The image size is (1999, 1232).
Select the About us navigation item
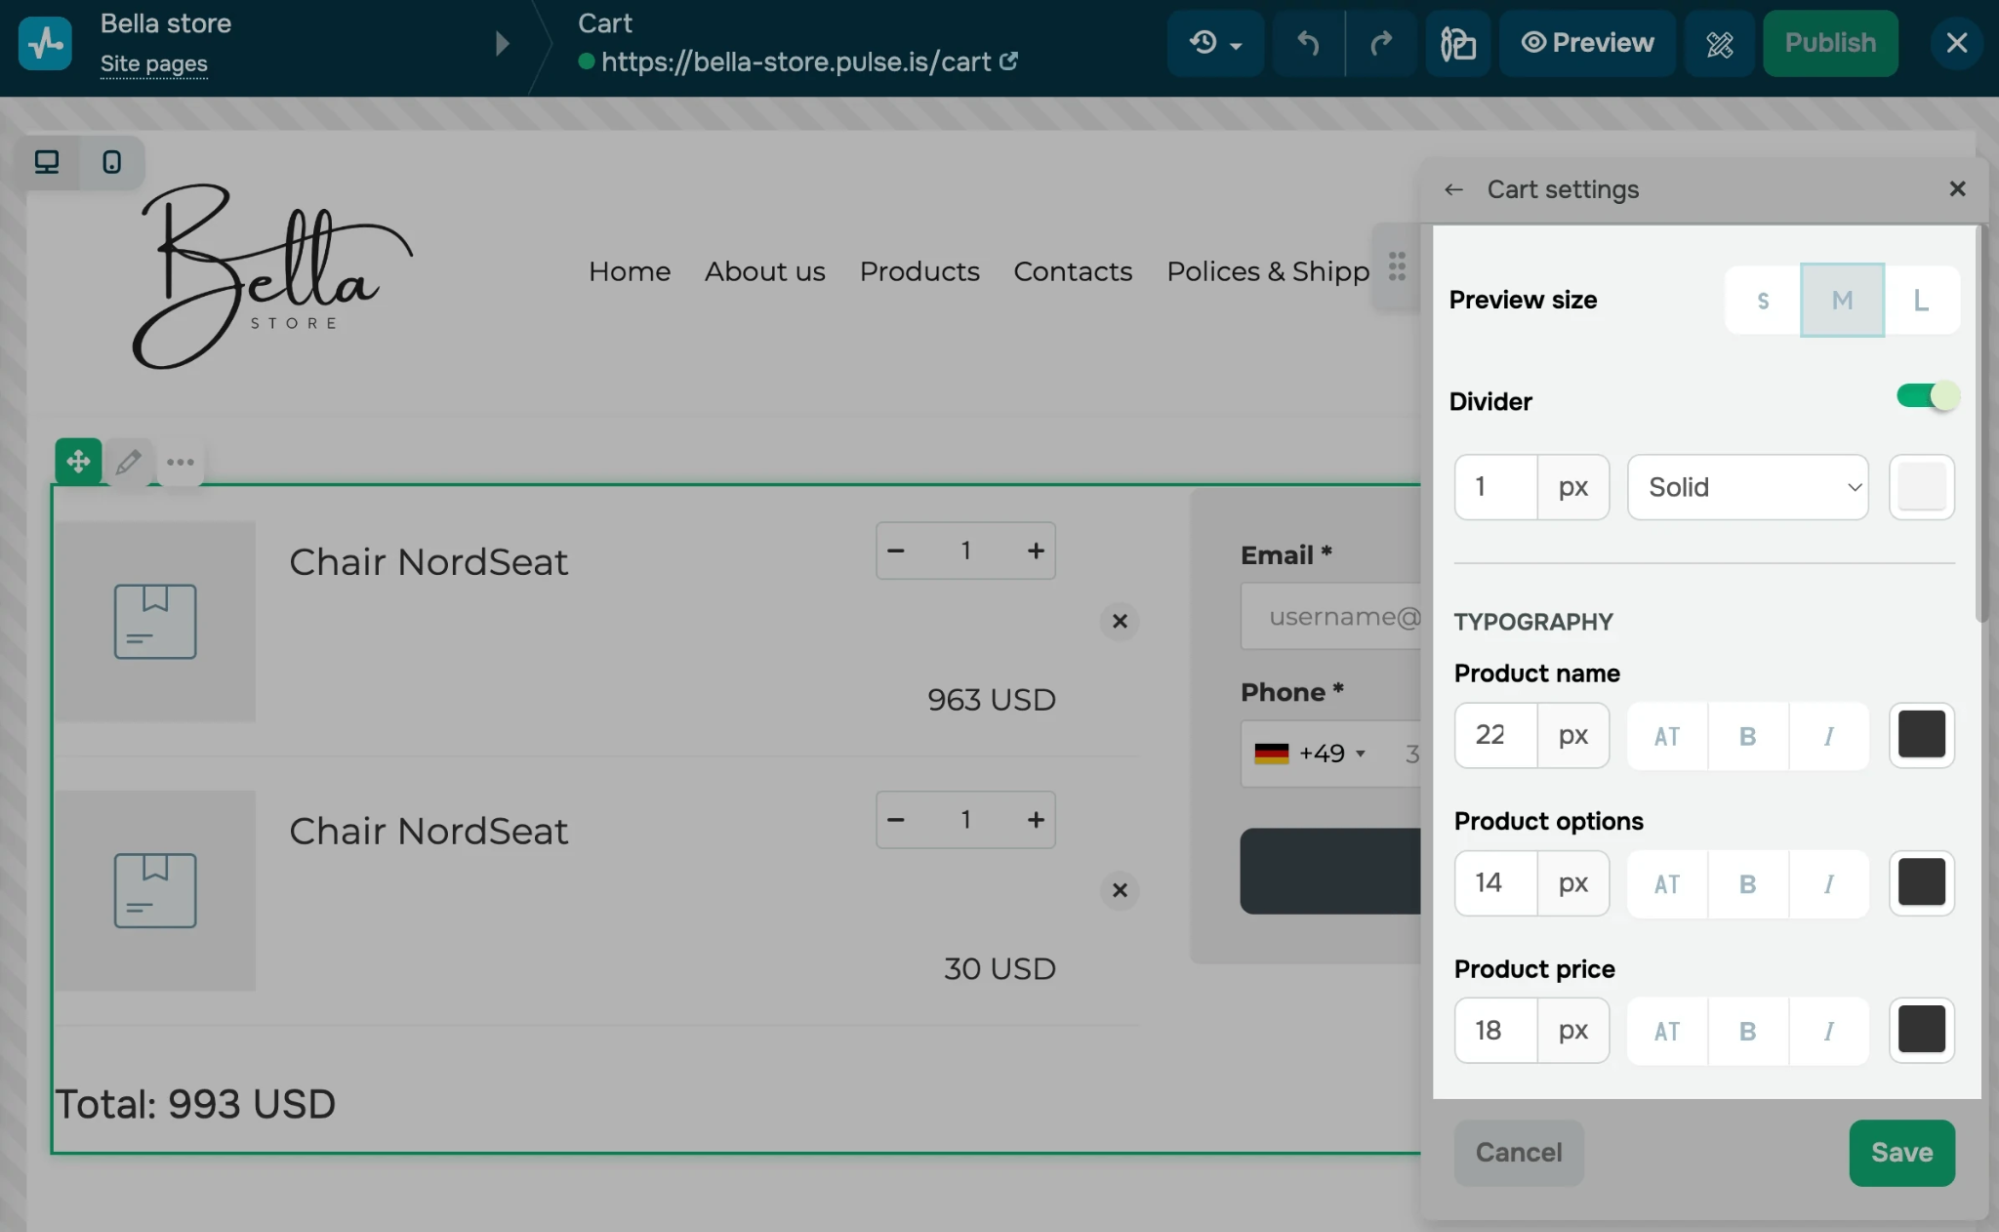(x=764, y=271)
